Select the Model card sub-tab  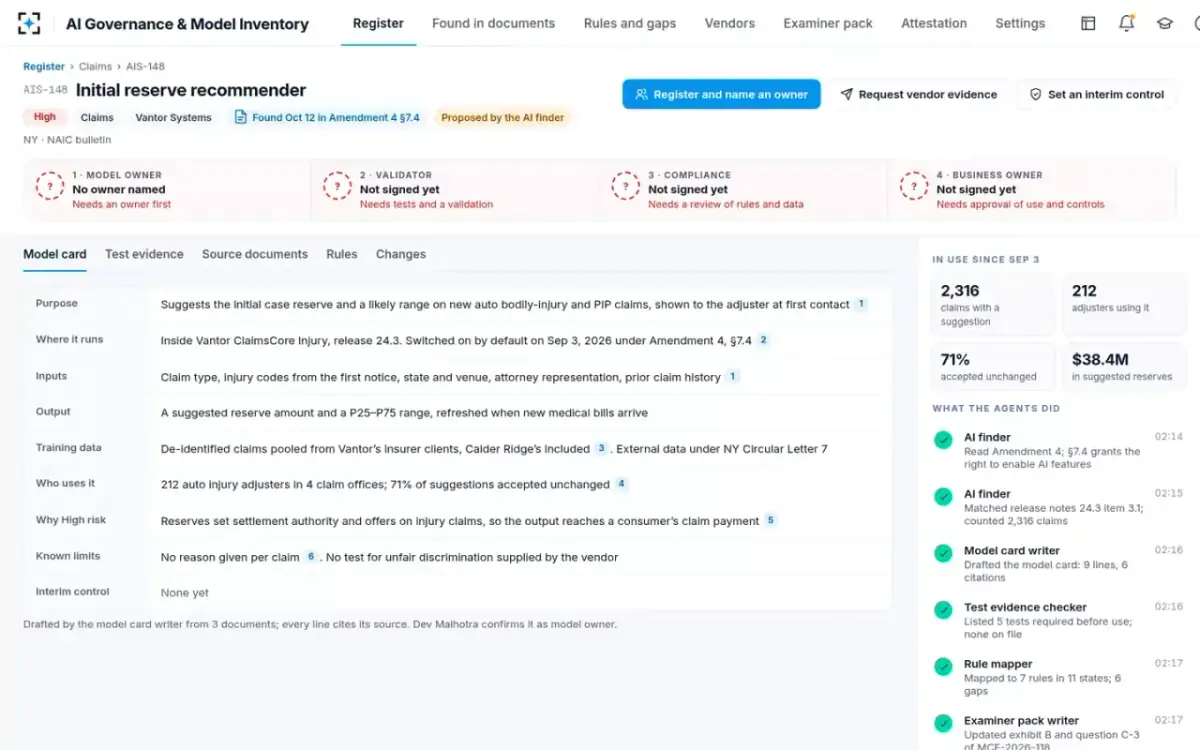(x=55, y=254)
